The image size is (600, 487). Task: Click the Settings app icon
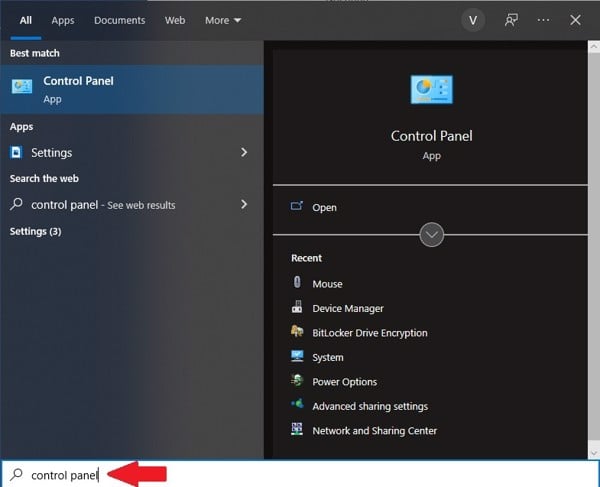(16, 152)
